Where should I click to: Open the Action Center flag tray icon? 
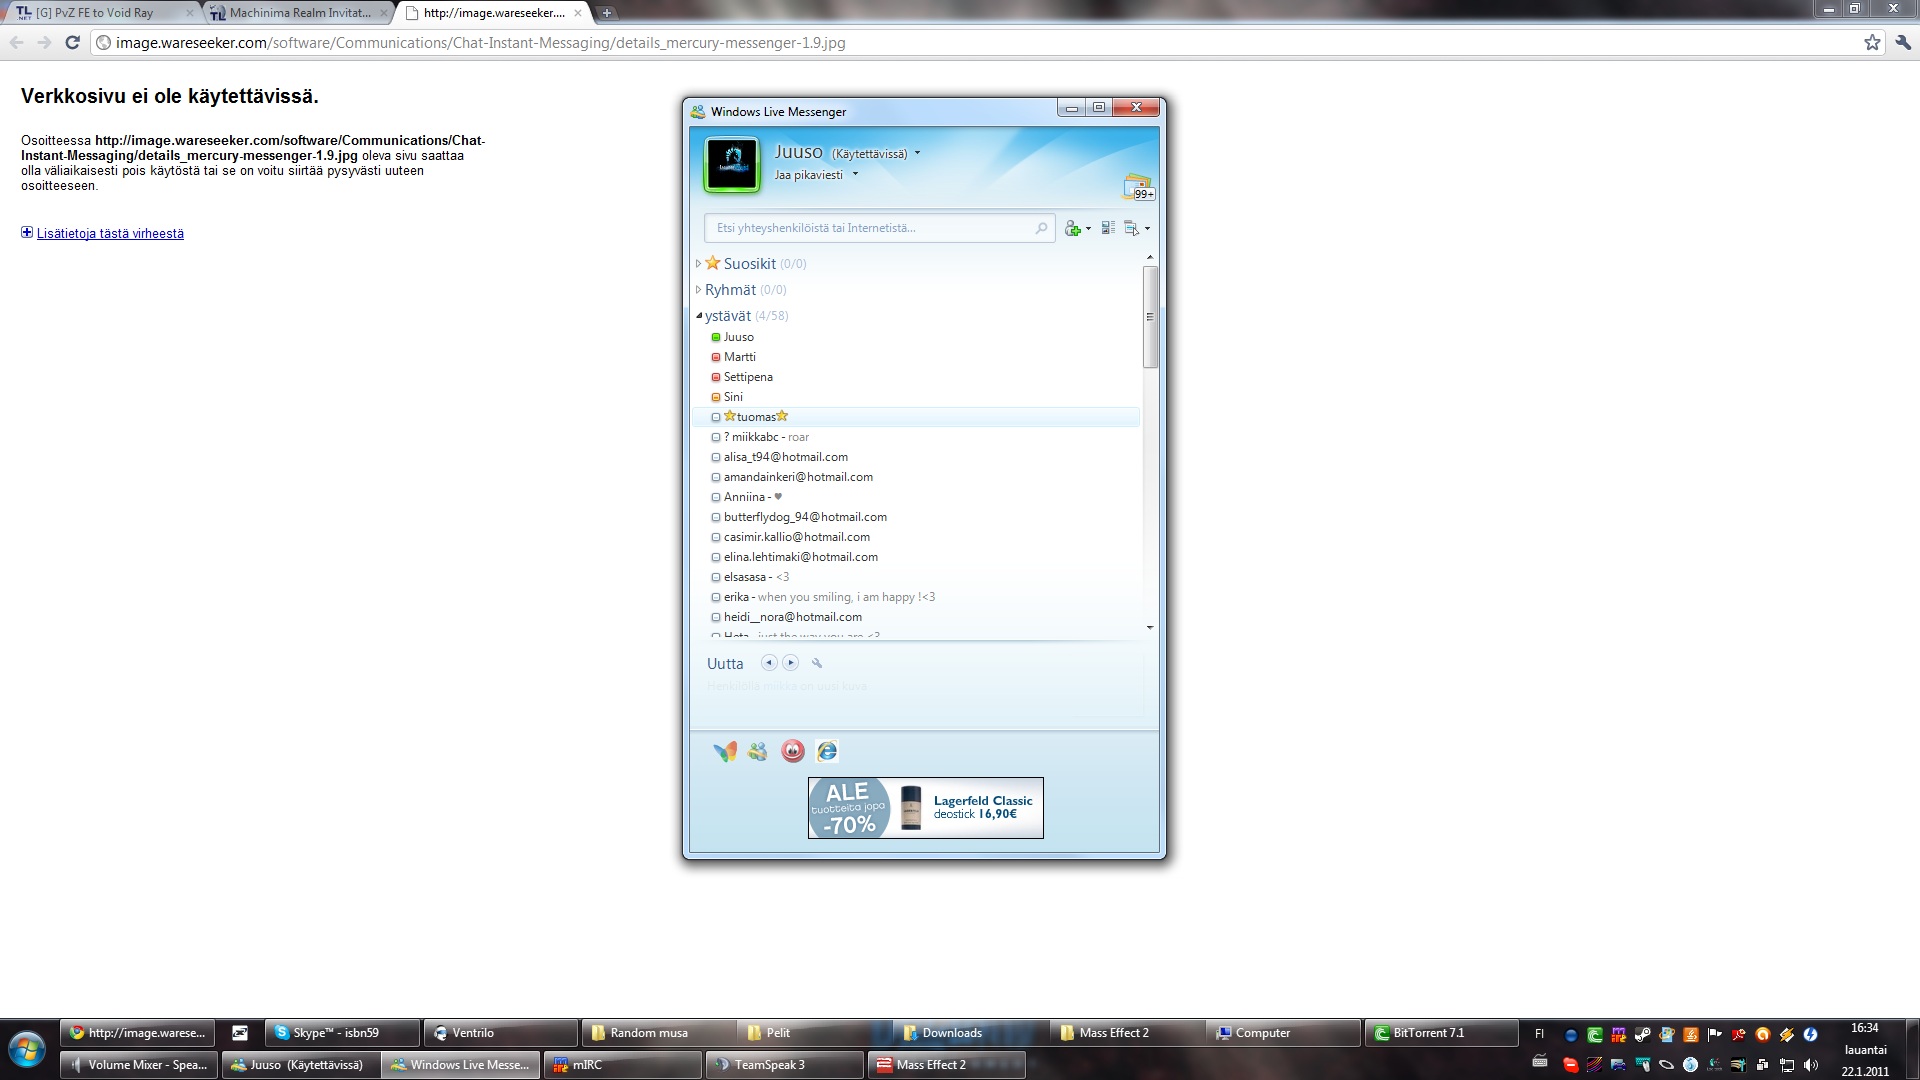tap(1715, 1035)
